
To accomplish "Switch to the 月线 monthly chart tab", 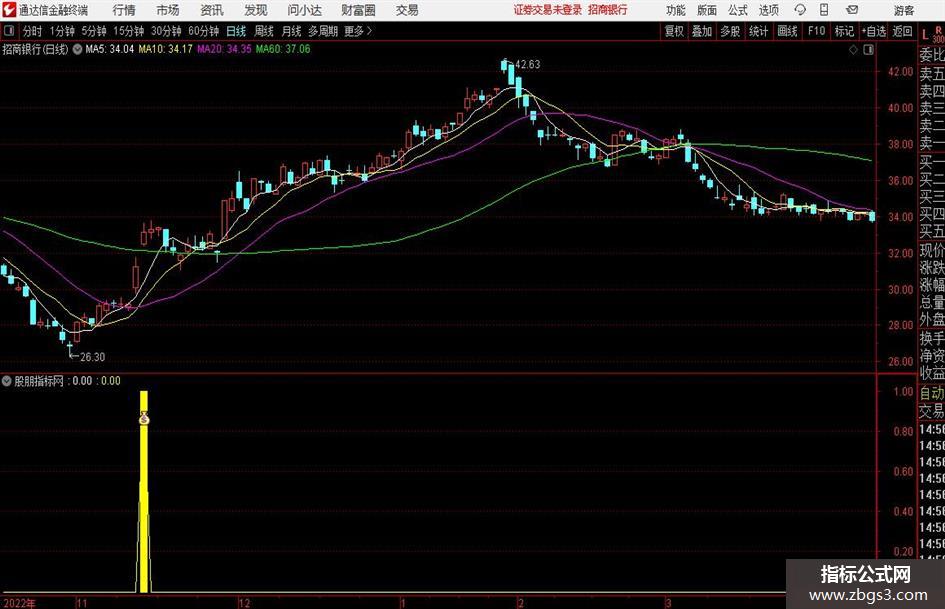I will [292, 31].
